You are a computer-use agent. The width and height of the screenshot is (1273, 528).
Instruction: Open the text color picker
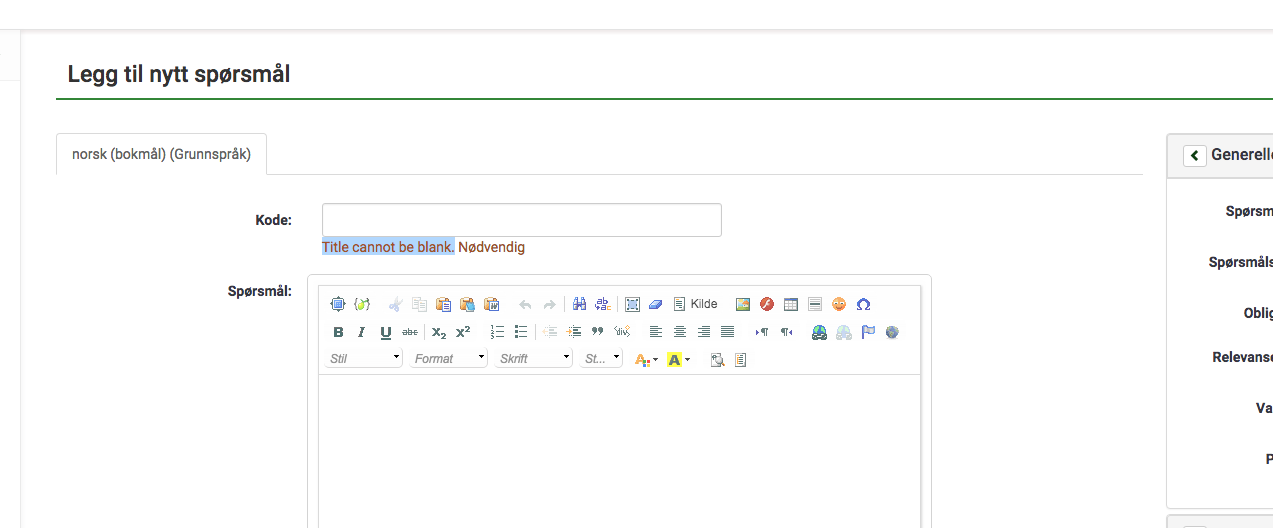point(647,359)
